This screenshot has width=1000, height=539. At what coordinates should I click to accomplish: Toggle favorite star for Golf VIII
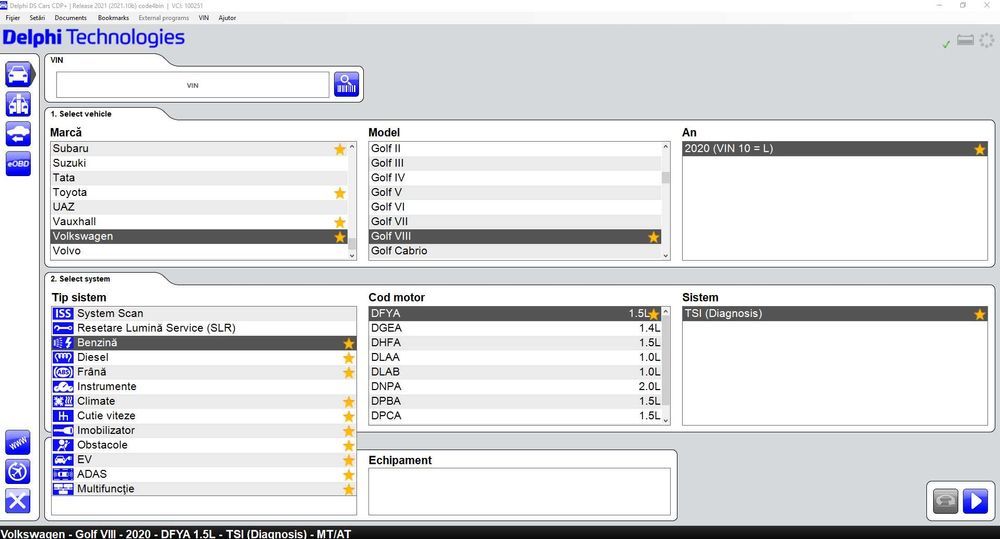[x=654, y=237]
